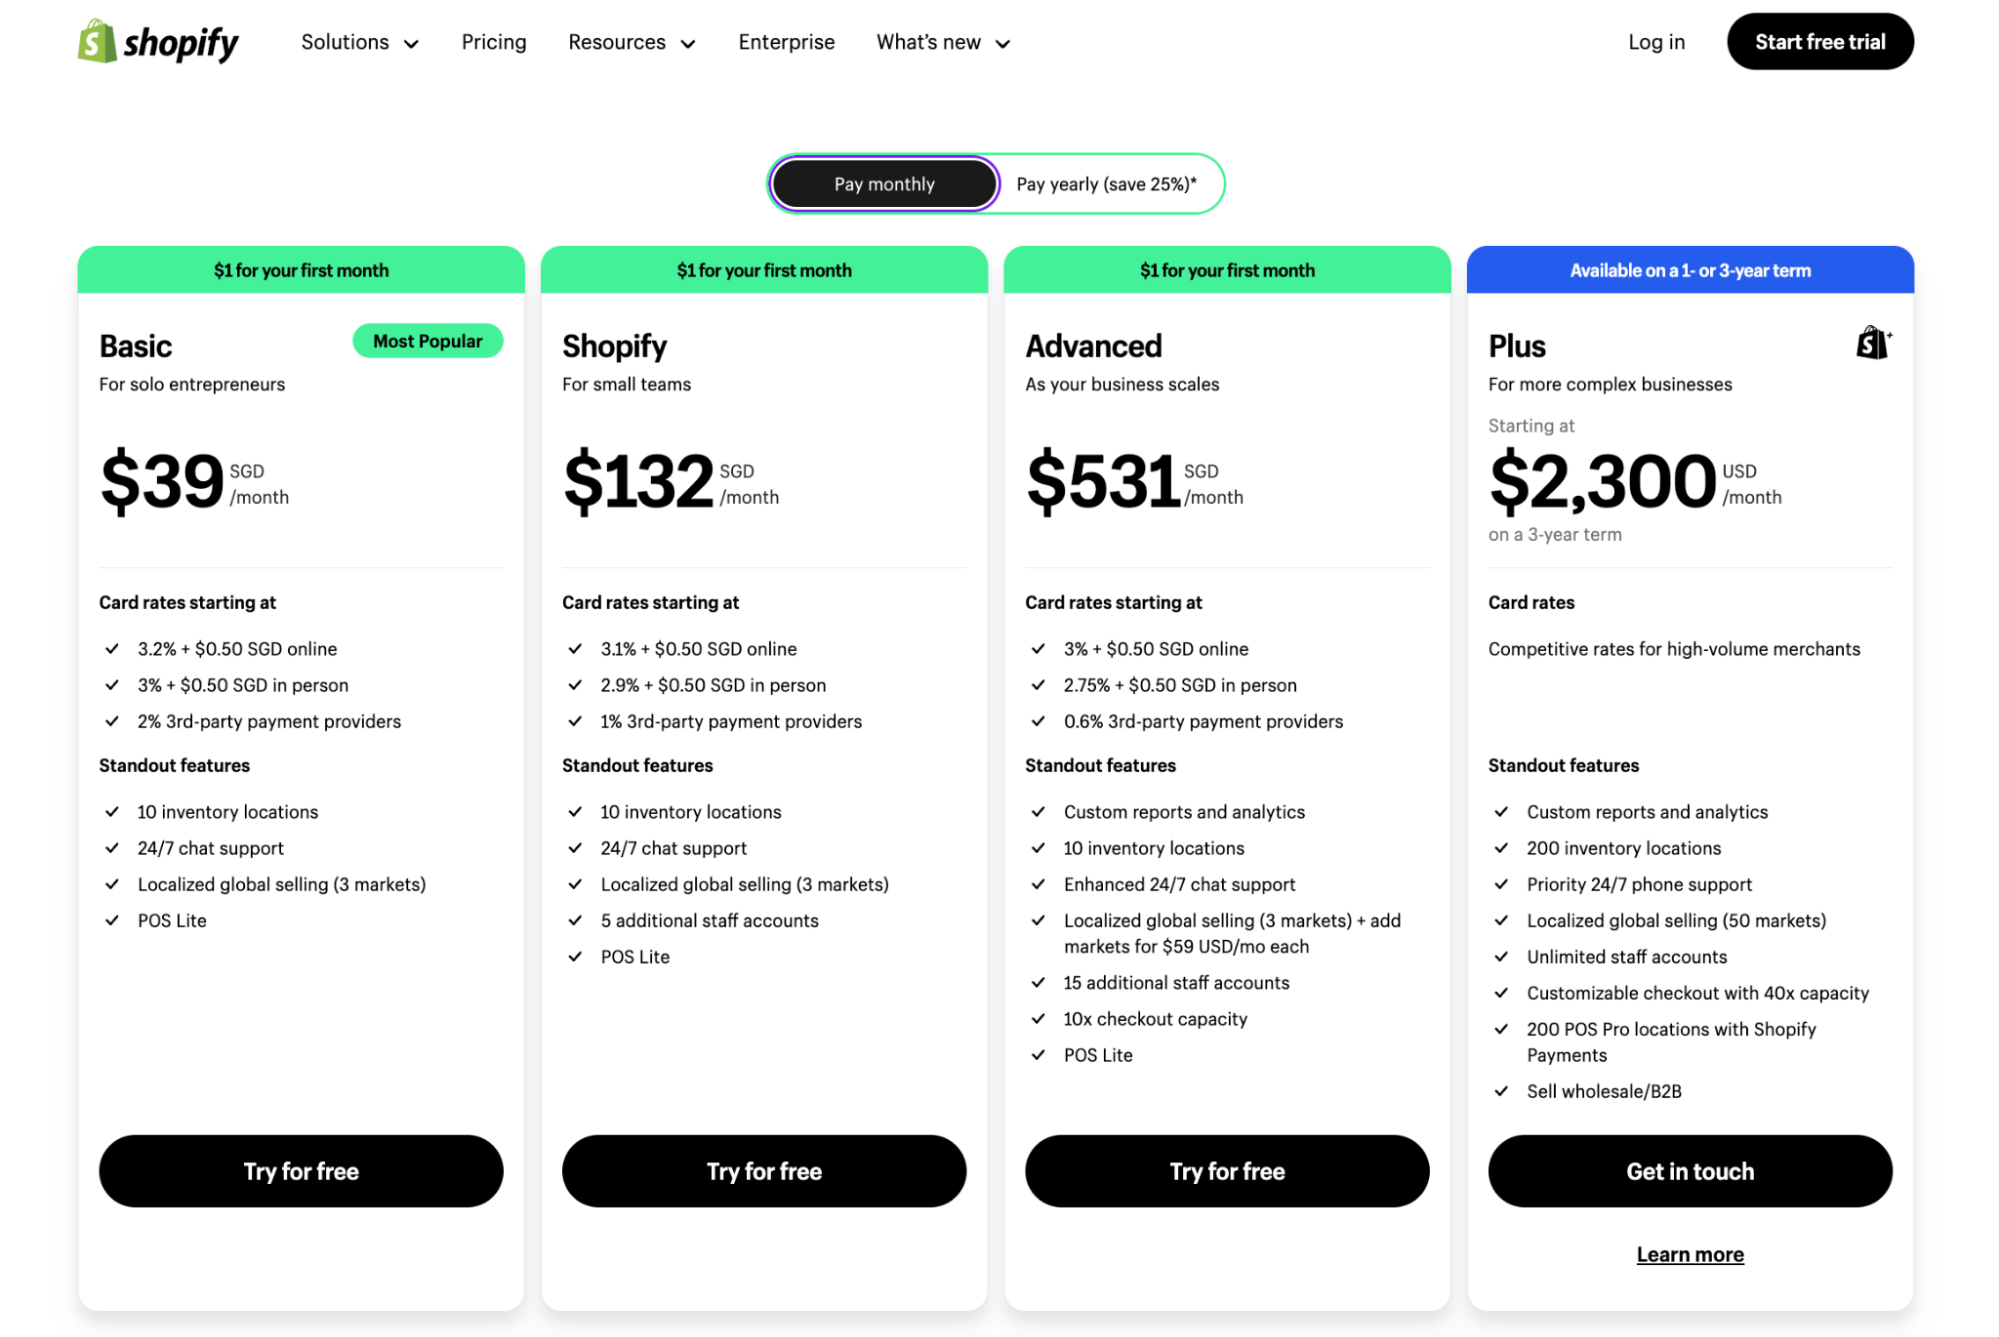Select the Pay monthly option

coord(883,184)
